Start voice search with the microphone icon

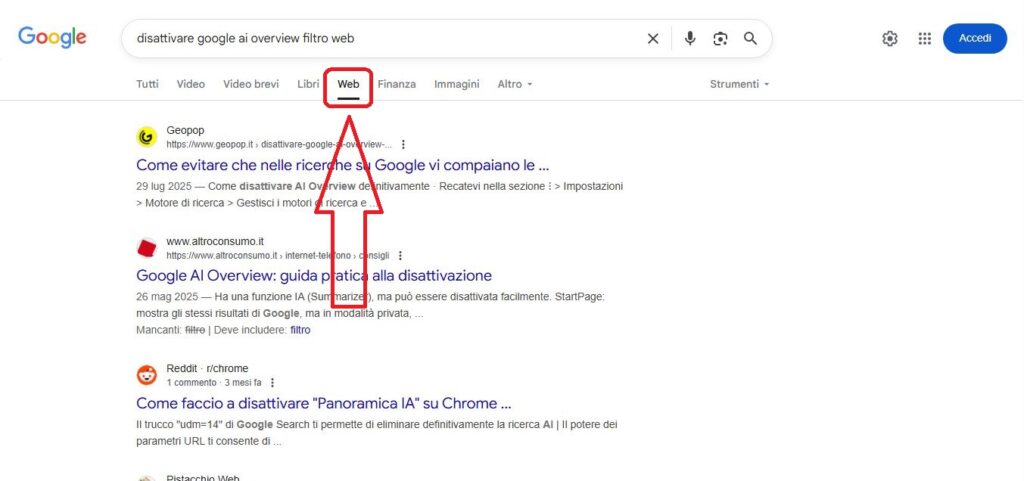point(690,39)
